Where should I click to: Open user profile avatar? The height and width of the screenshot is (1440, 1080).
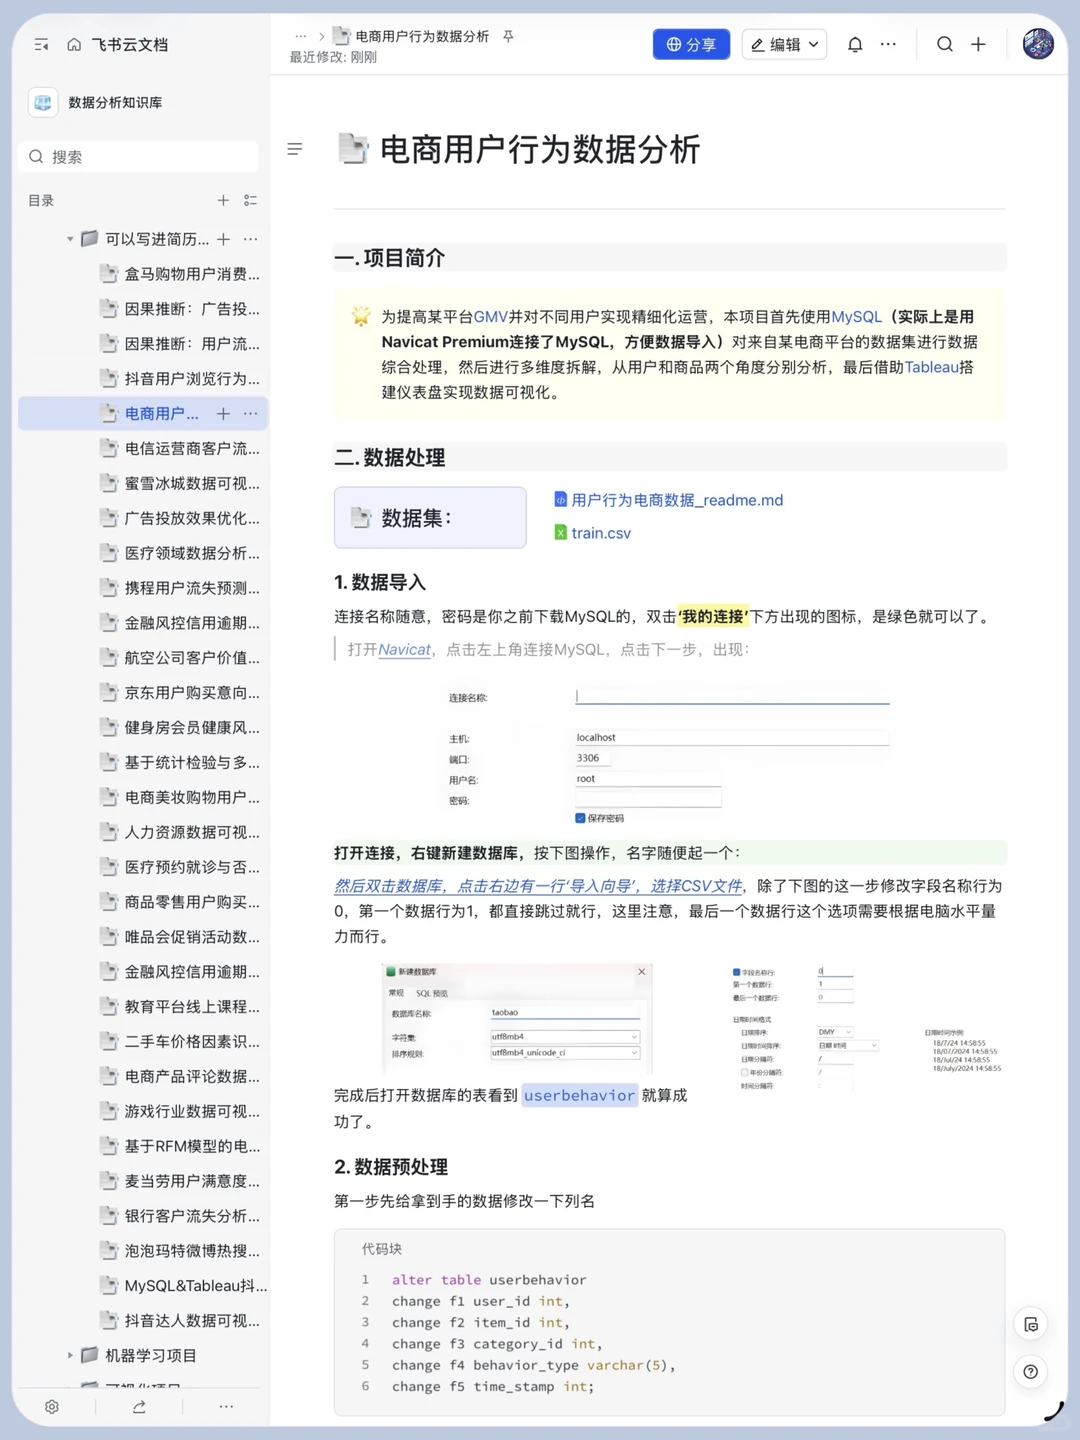[x=1038, y=44]
